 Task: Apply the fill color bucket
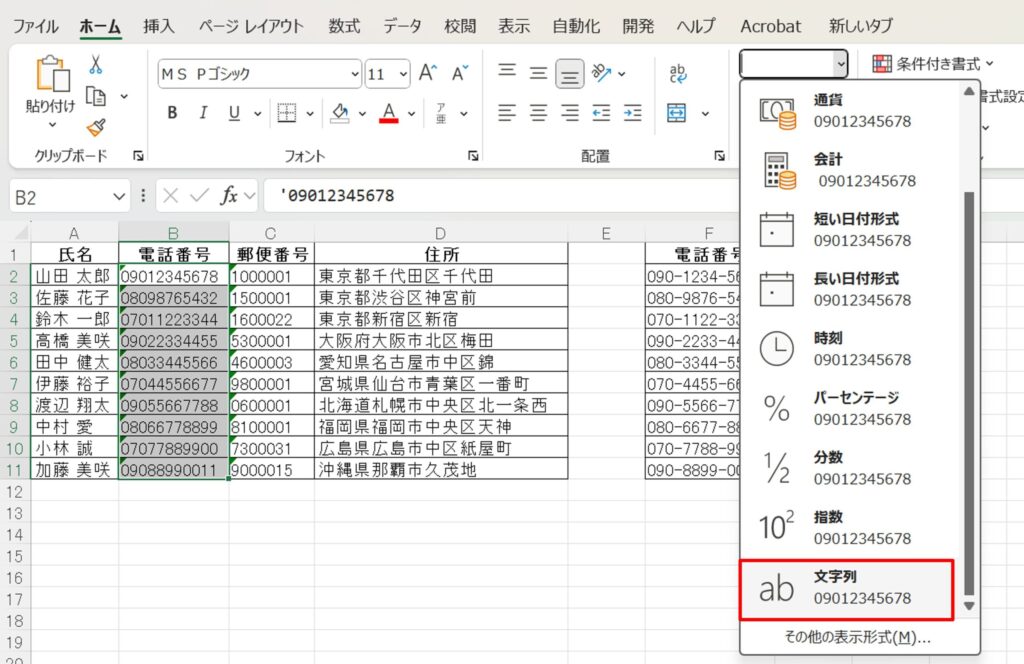tap(340, 113)
